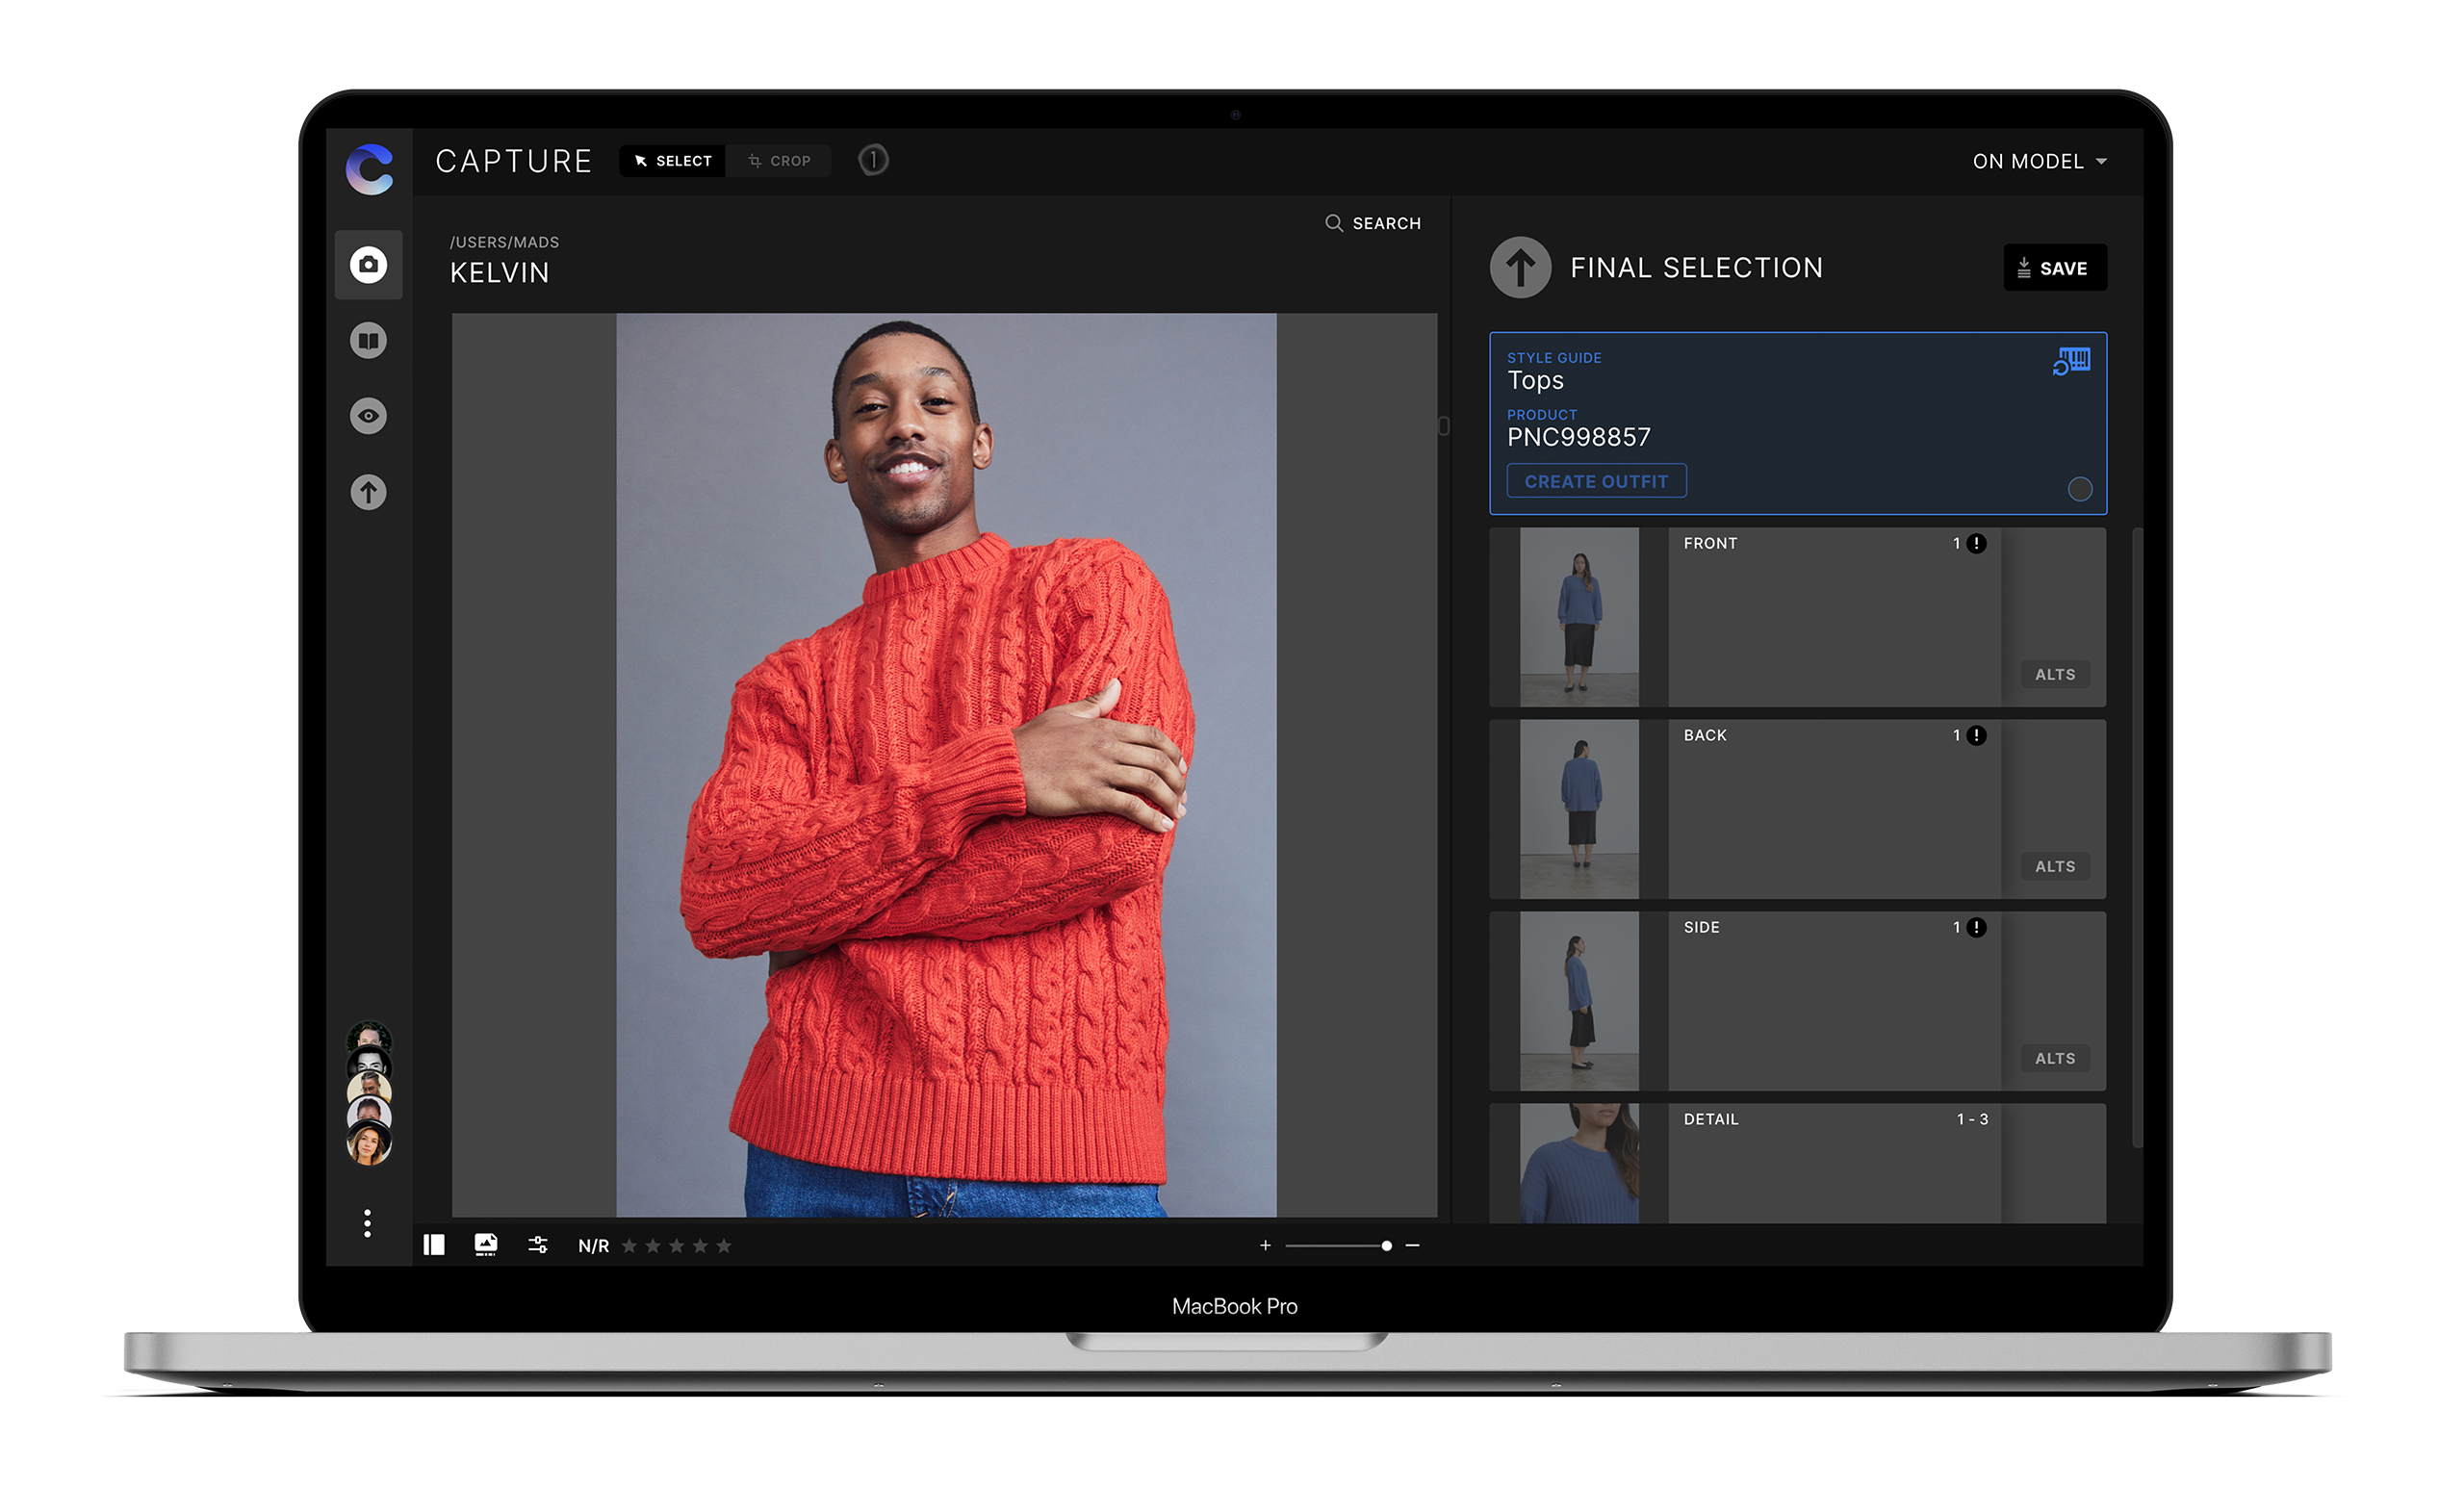Viewport: 2464px width, 1489px height.
Task: Click the N/R no rating label
Action: coord(593,1246)
